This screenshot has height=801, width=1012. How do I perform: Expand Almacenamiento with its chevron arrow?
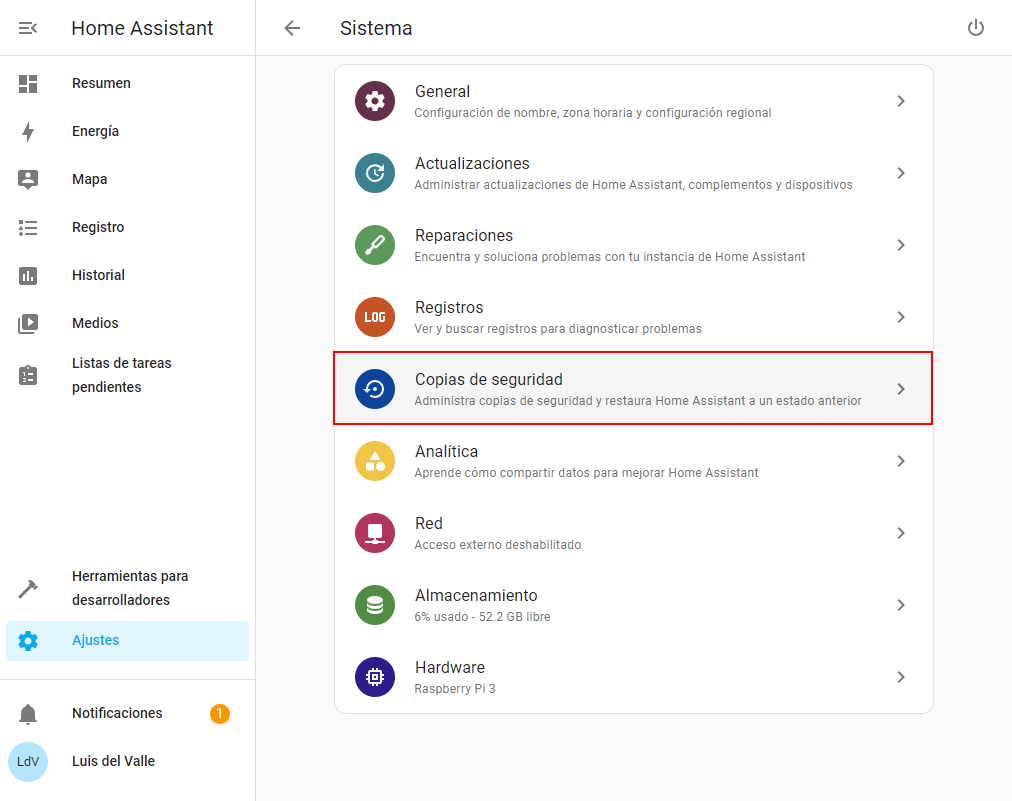tap(901, 605)
